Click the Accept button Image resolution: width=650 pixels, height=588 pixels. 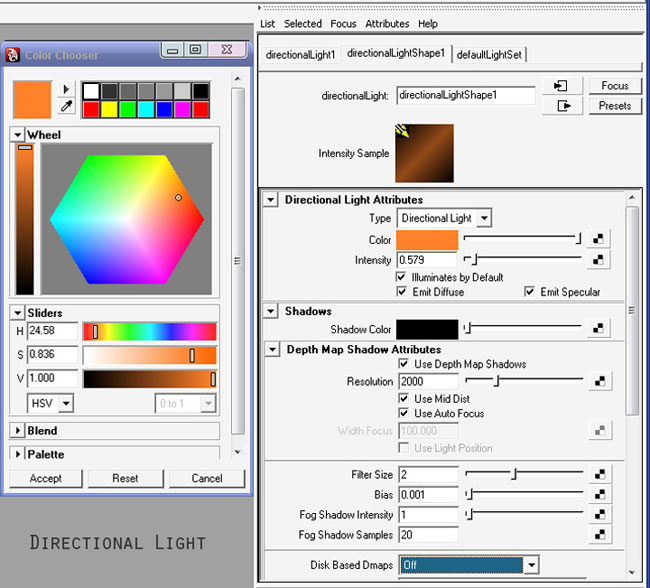click(x=45, y=478)
